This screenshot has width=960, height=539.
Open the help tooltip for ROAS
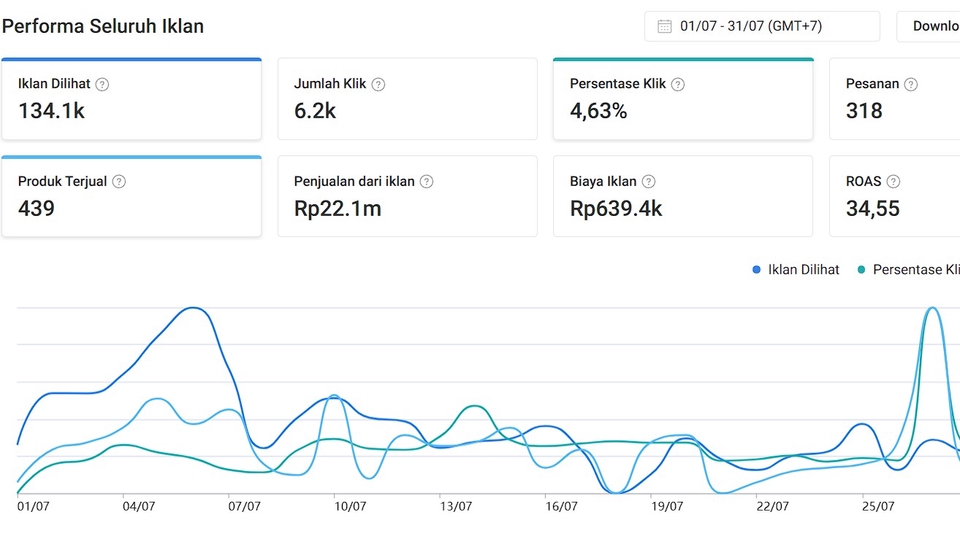(893, 182)
